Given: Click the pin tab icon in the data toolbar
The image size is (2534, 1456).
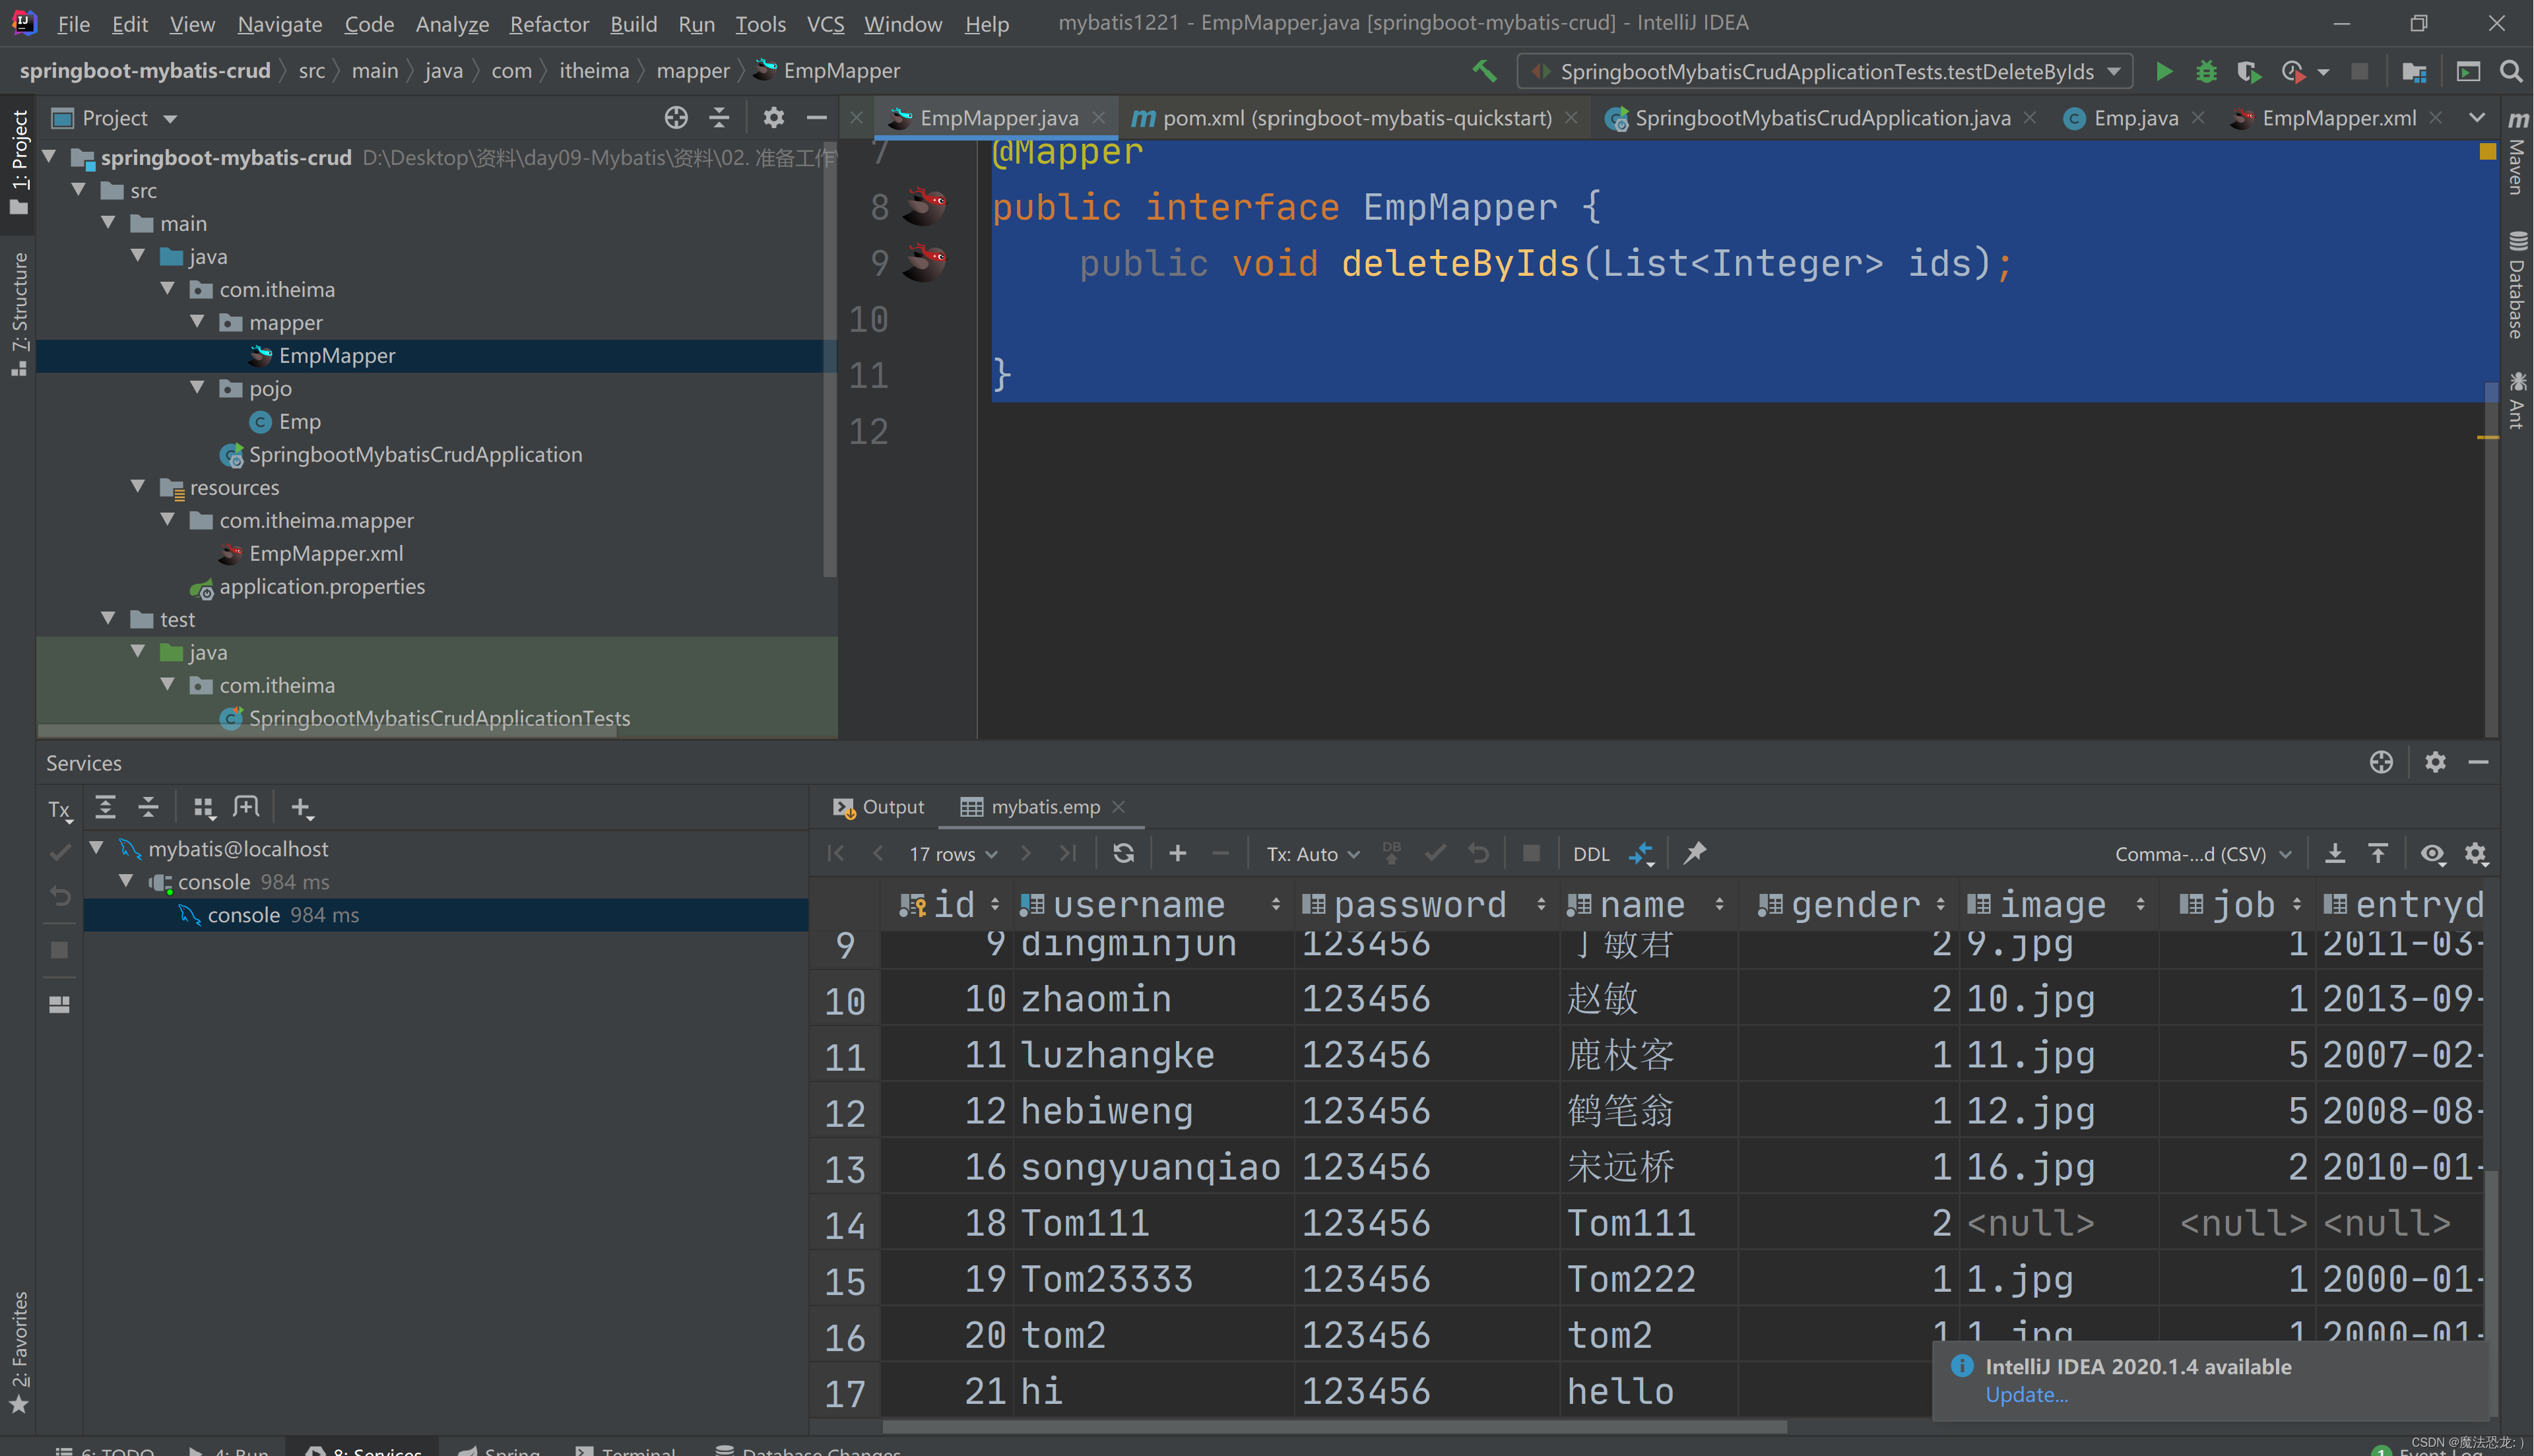Looking at the screenshot, I should point(1694,853).
